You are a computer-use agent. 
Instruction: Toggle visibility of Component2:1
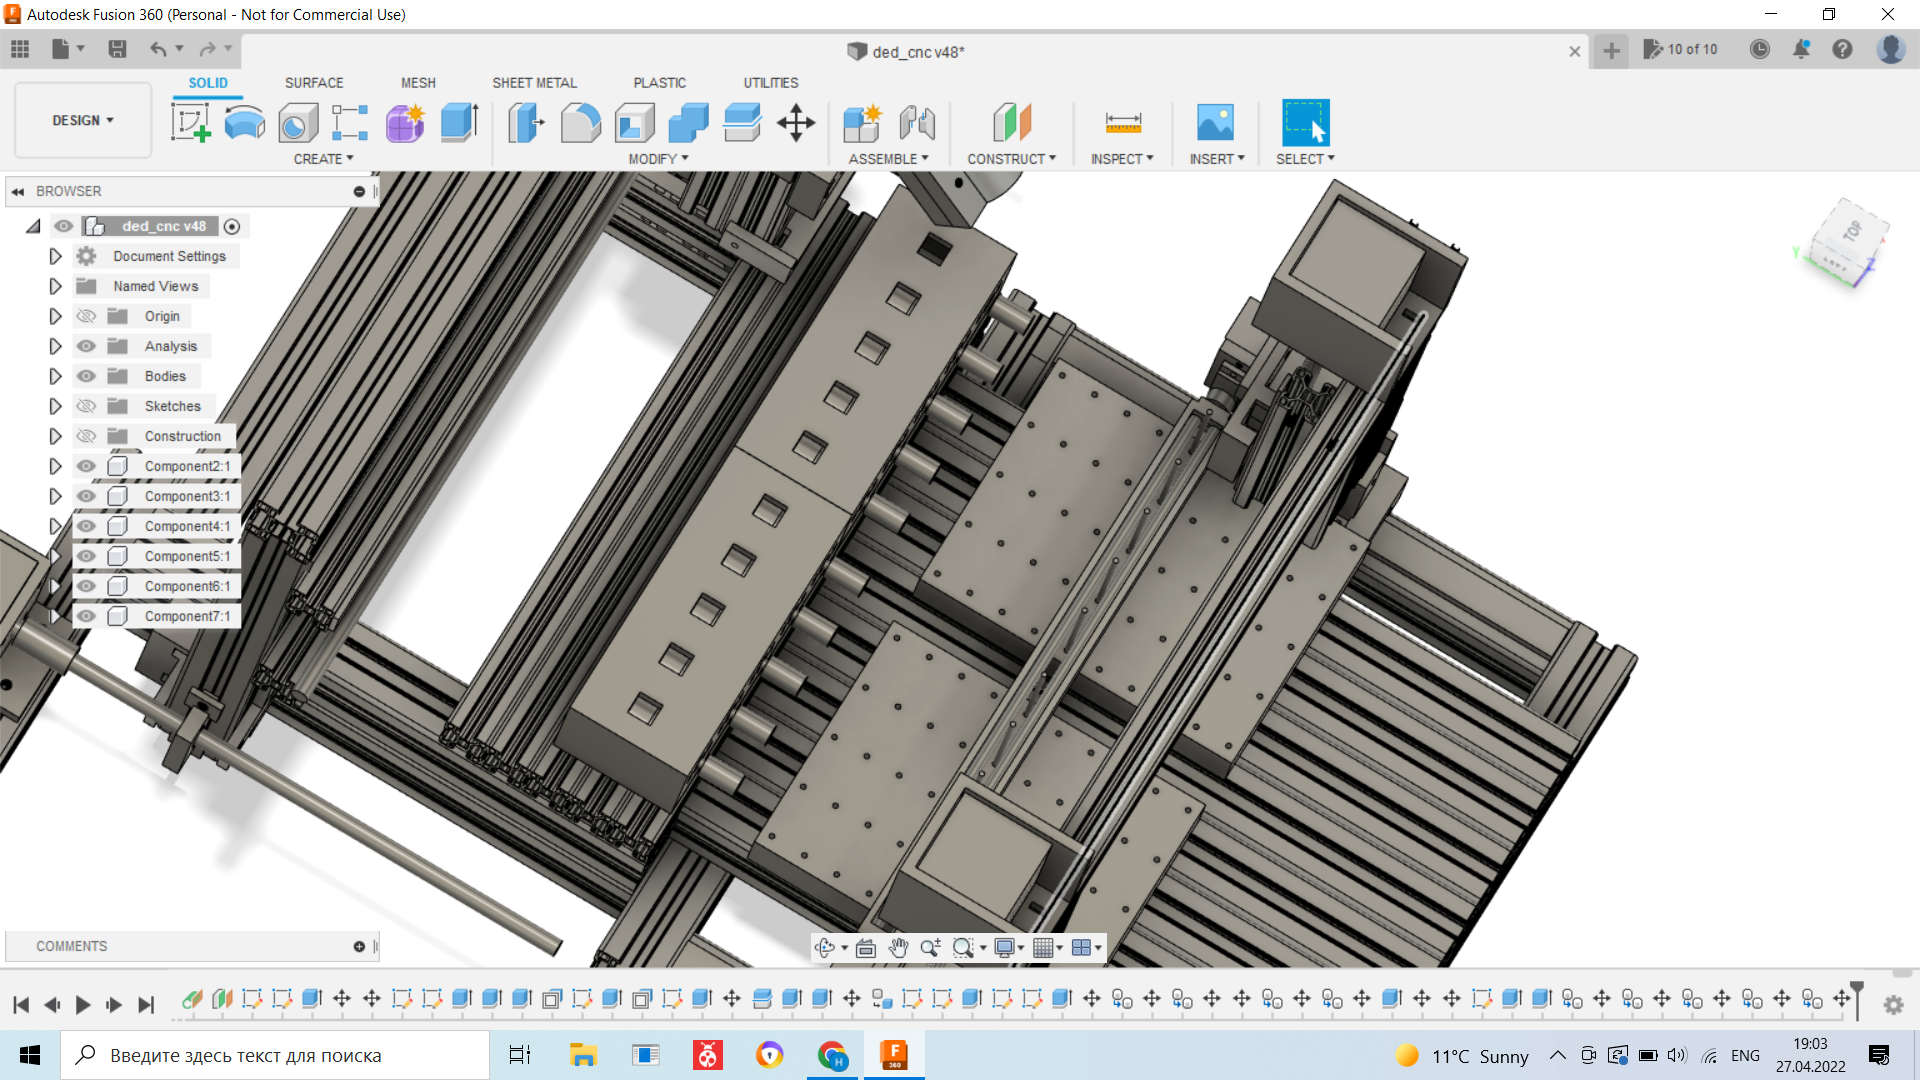[x=87, y=466]
